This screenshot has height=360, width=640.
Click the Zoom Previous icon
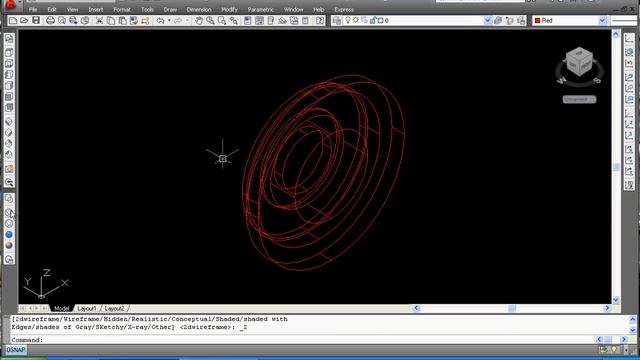pyautogui.click(x=233, y=20)
